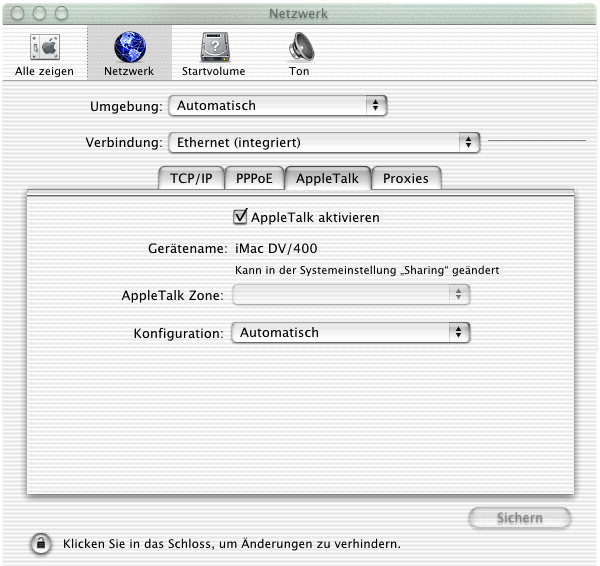Image resolution: width=600 pixels, height=566 pixels.
Task: Open the Umgebung dropdown
Action: tap(278, 106)
